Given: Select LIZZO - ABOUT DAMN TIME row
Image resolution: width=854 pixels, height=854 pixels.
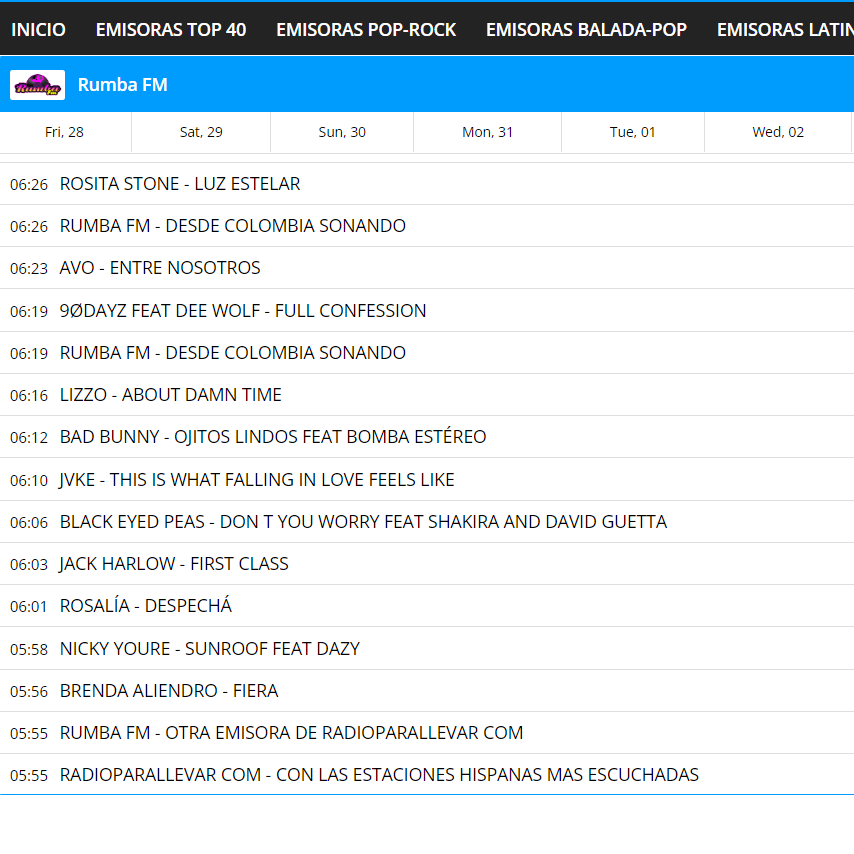Looking at the screenshot, I should click(x=427, y=395).
